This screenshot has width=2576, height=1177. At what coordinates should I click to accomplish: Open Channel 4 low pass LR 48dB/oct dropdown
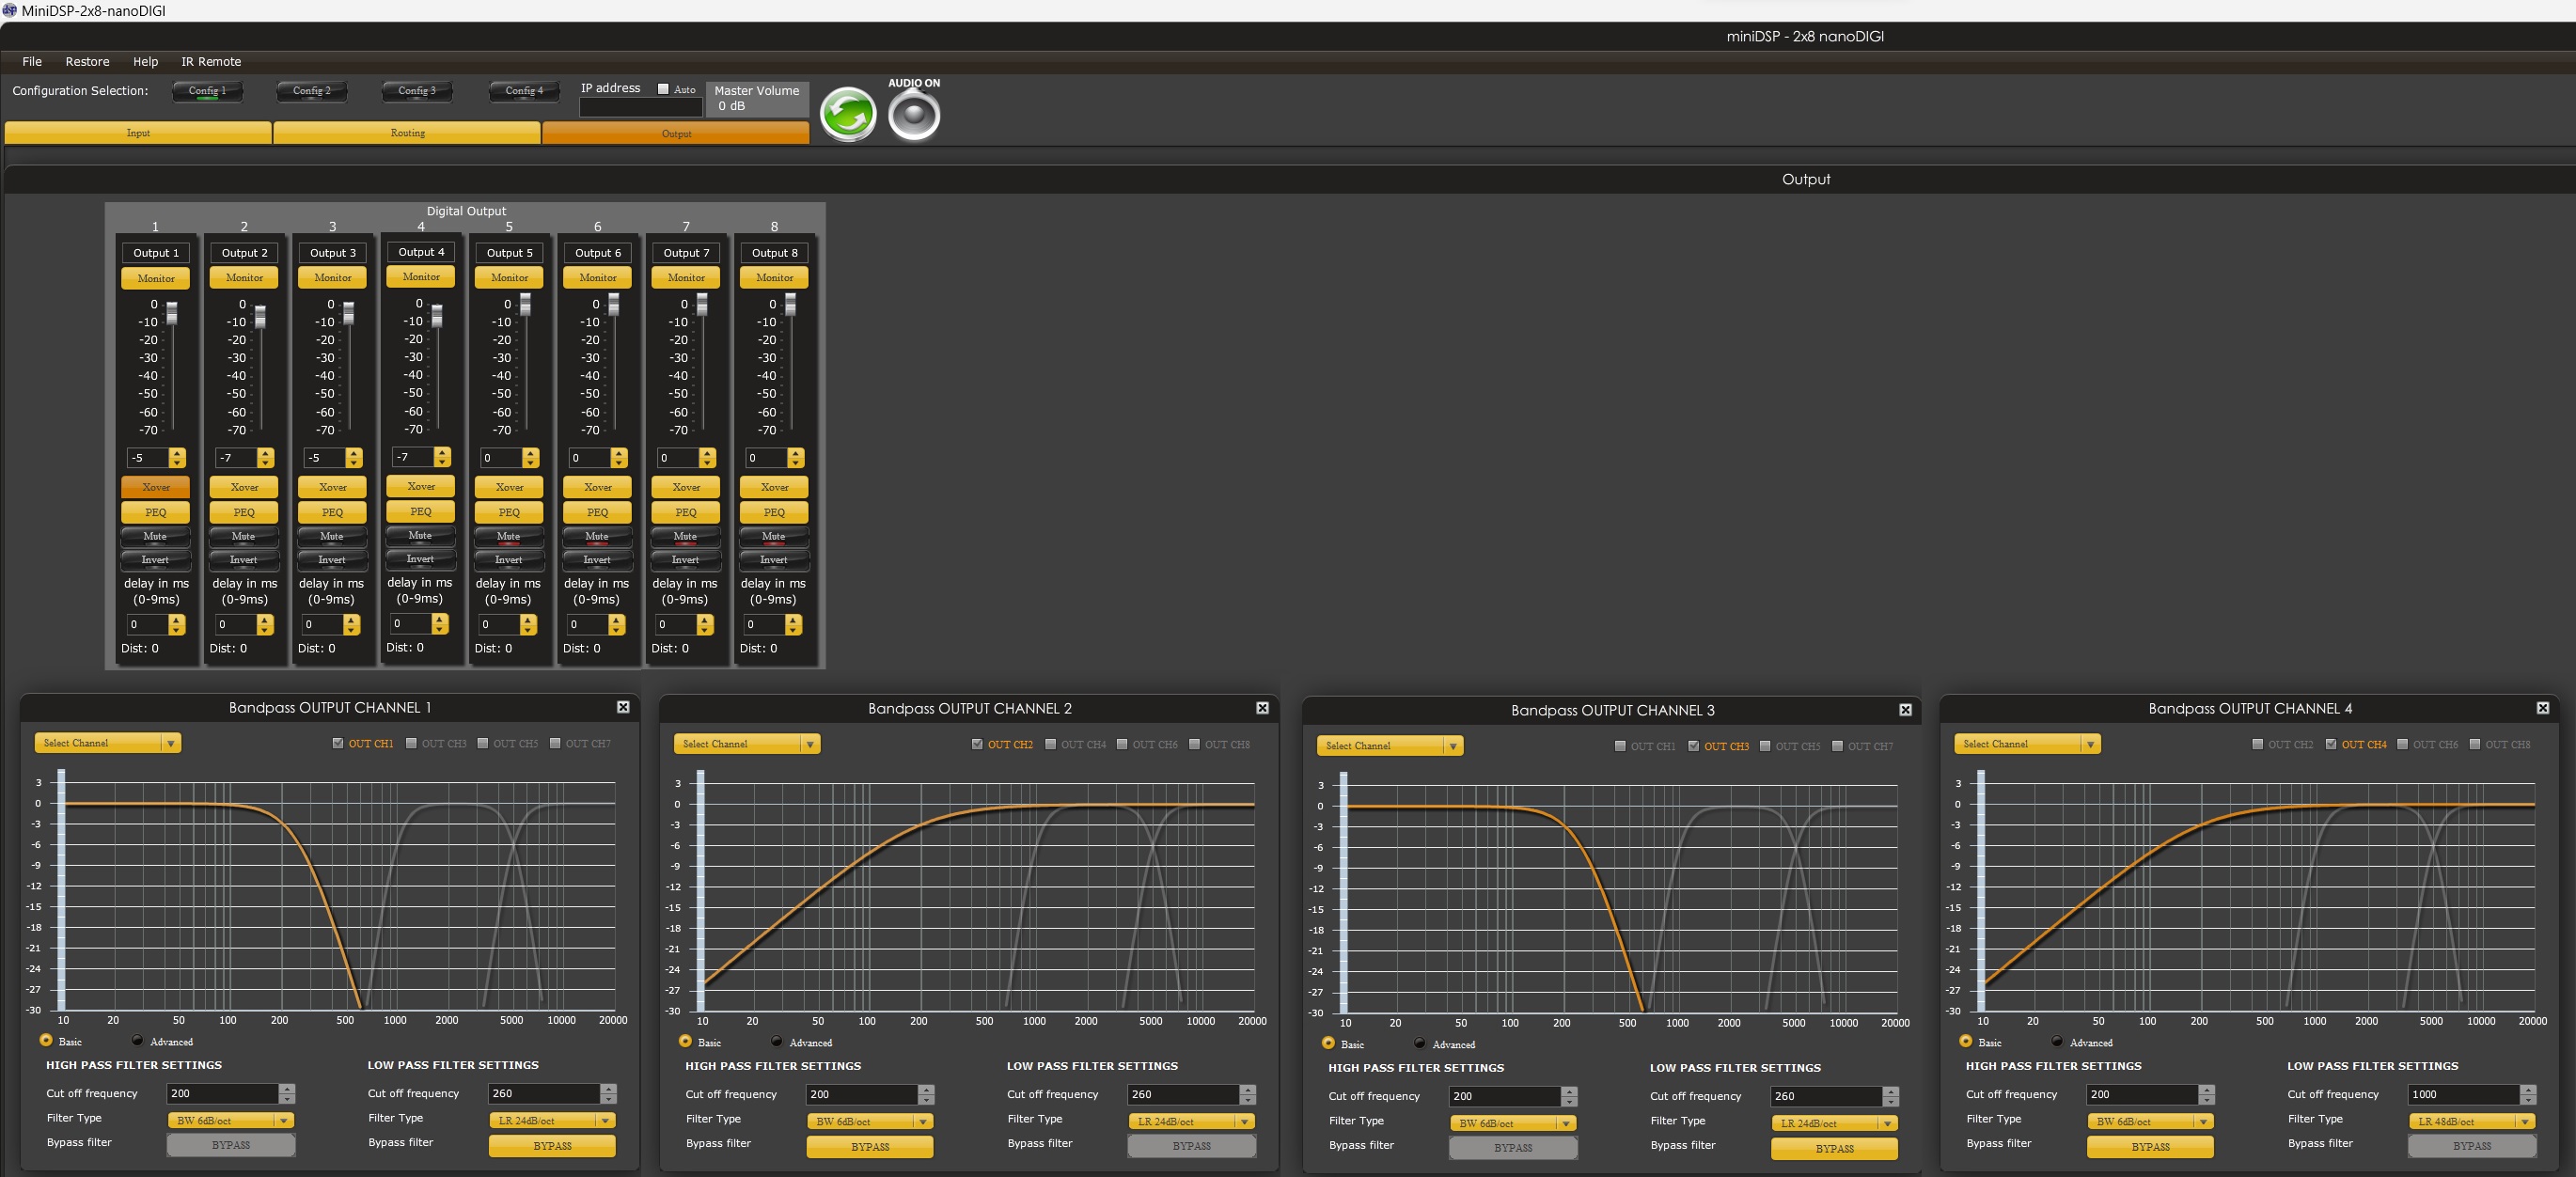pos(2471,1122)
